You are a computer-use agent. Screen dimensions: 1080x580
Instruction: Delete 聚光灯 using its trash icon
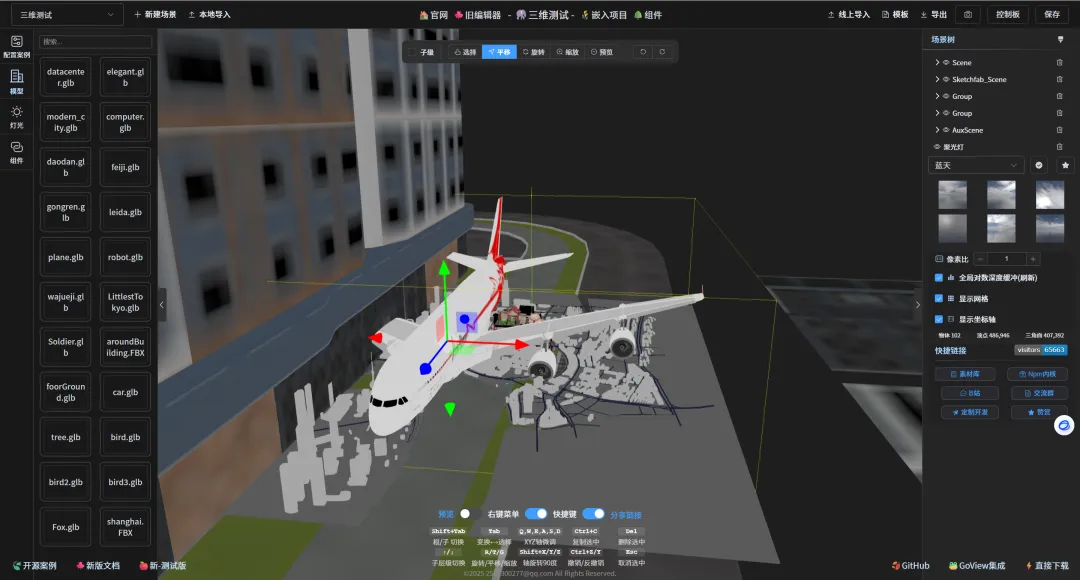click(1059, 147)
